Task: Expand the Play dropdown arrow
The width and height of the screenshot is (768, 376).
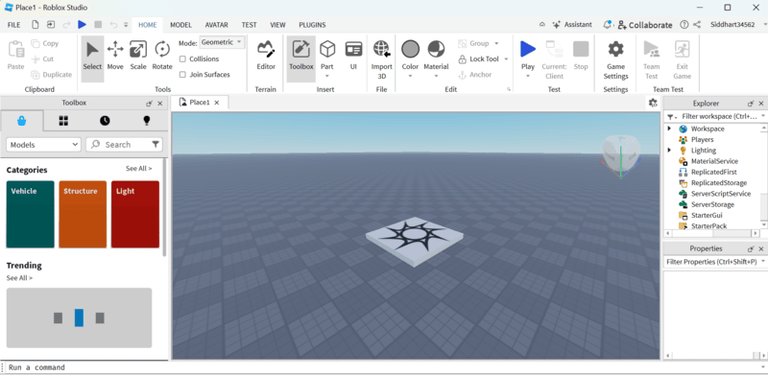Action: [528, 76]
